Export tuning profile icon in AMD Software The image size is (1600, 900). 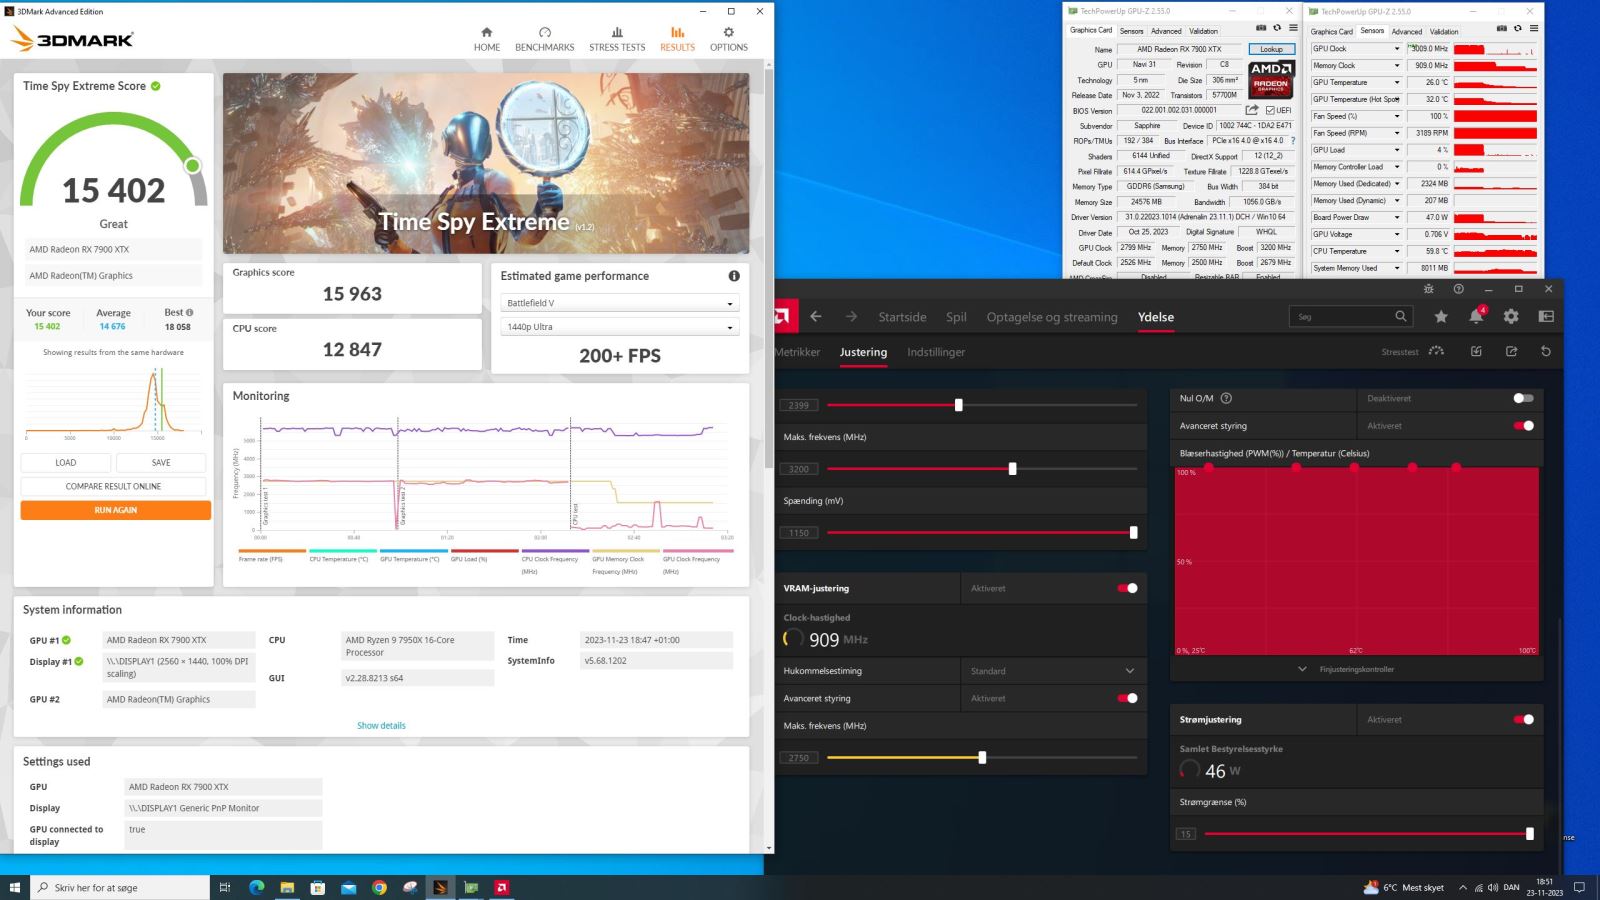click(x=1511, y=352)
